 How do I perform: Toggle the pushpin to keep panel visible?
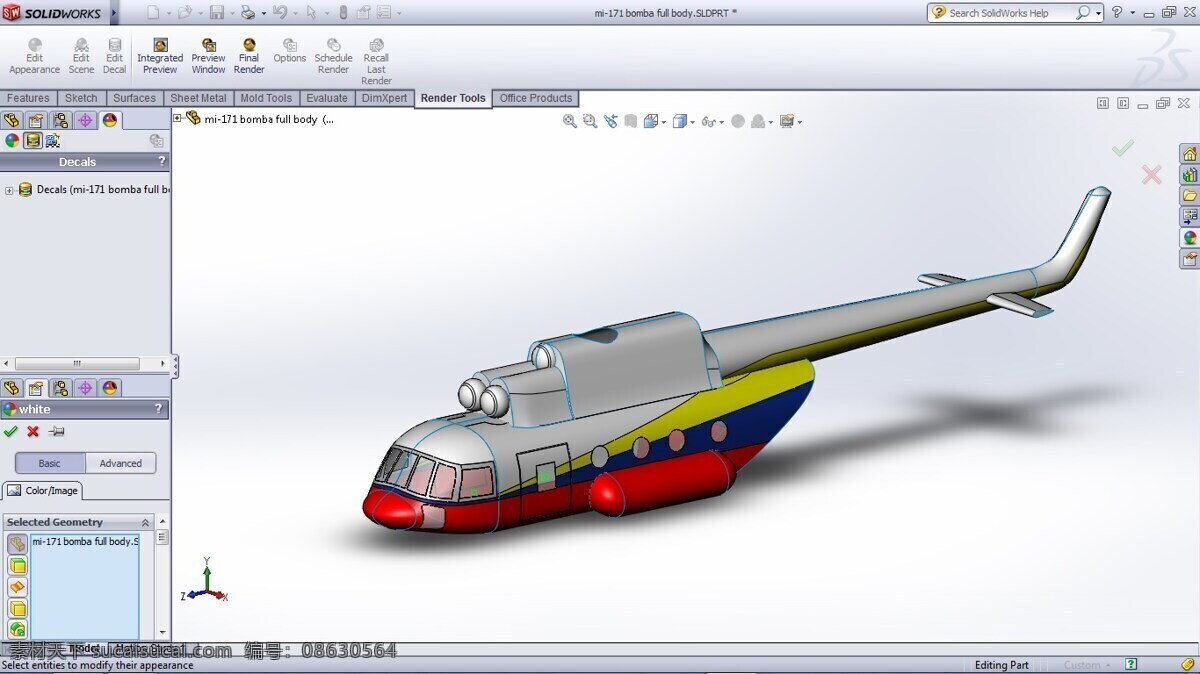[56, 431]
